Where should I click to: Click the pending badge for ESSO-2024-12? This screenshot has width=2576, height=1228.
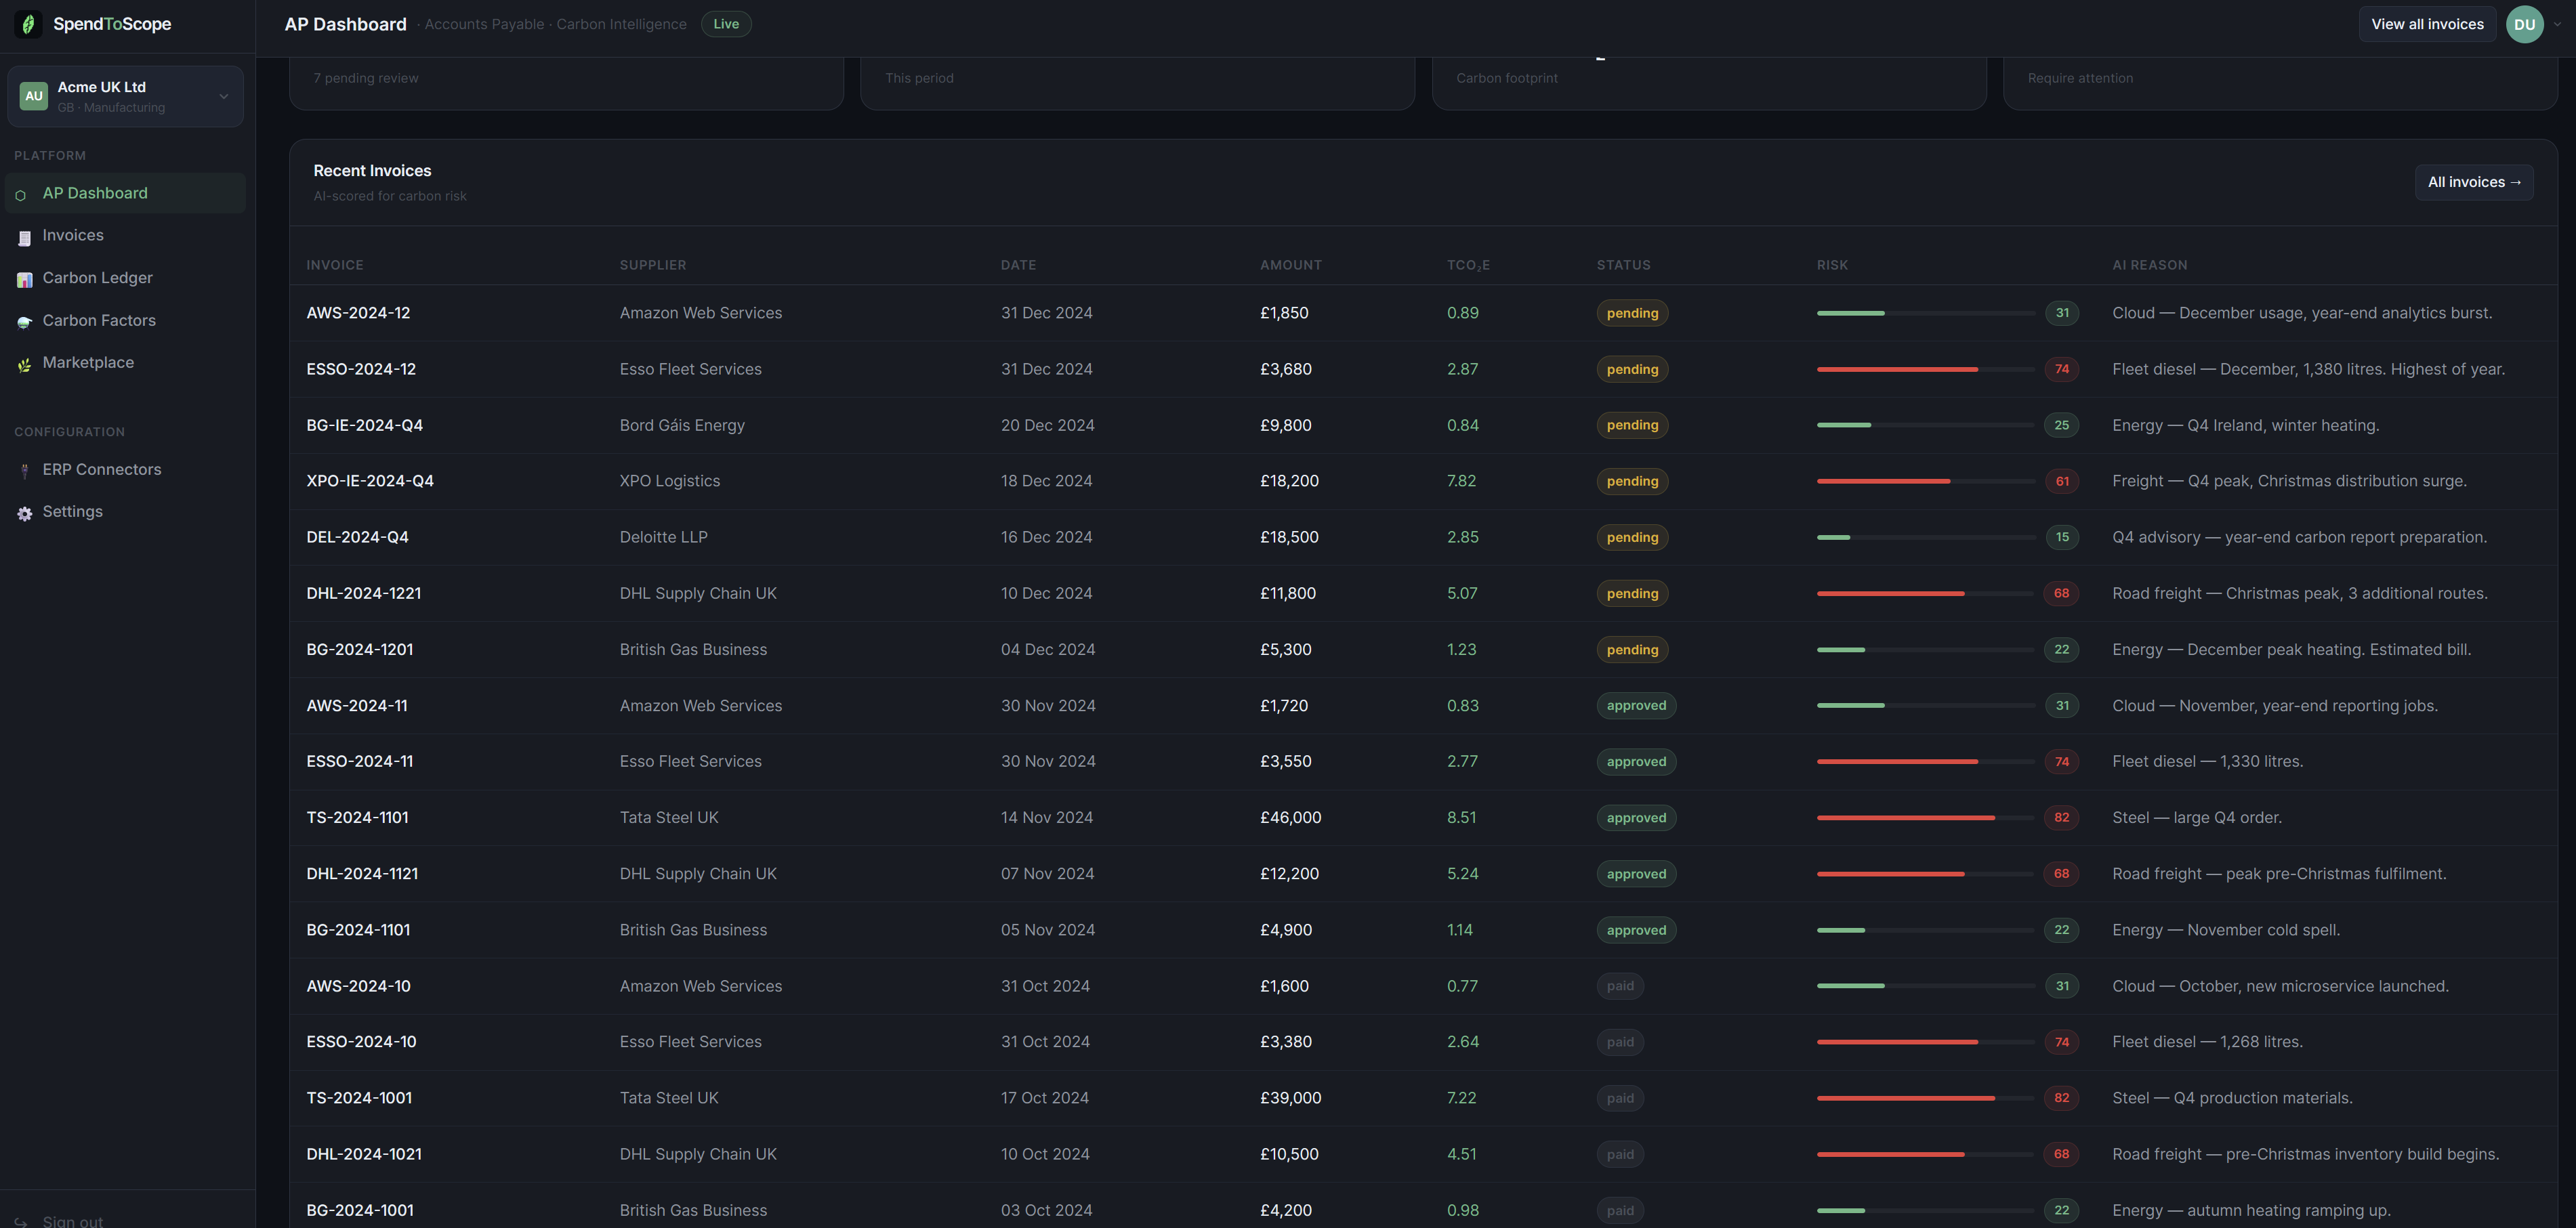point(1632,369)
